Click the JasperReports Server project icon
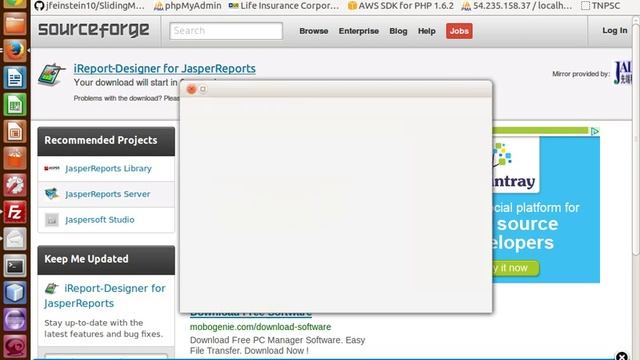This screenshot has width=640, height=360. pos(52,194)
